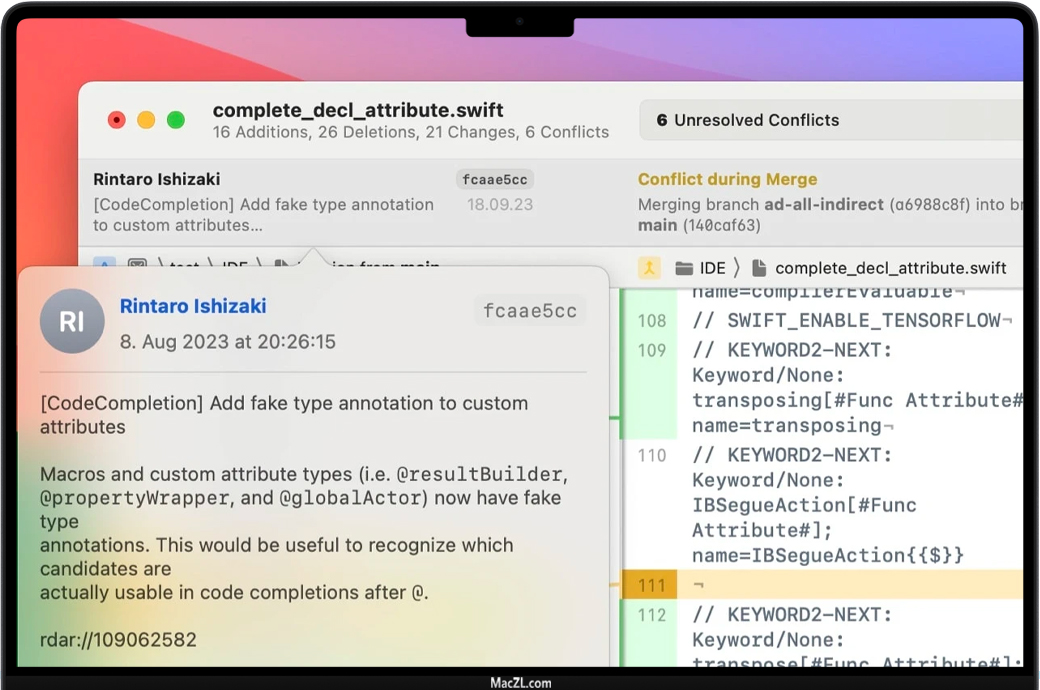Click the fcaae5cc hash badge in the popover
Screen dimensions: 1040x690
[530, 311]
